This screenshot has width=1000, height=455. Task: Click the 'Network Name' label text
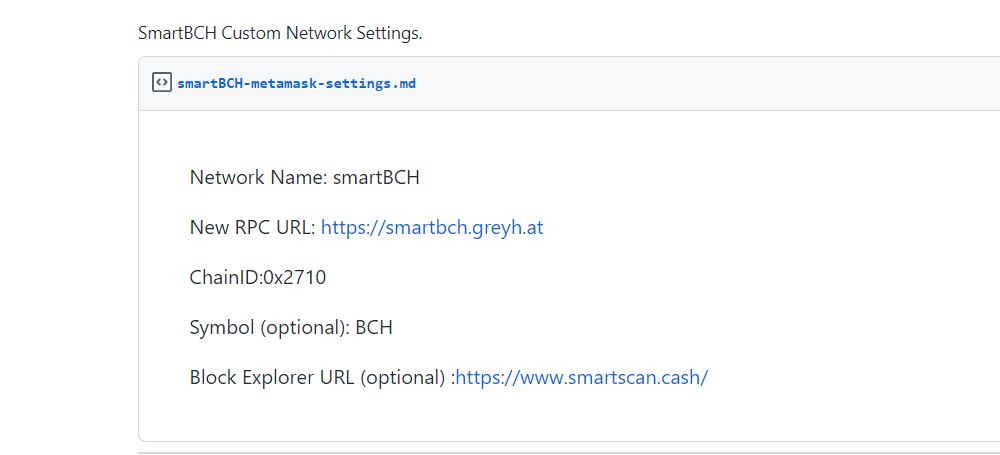click(258, 177)
